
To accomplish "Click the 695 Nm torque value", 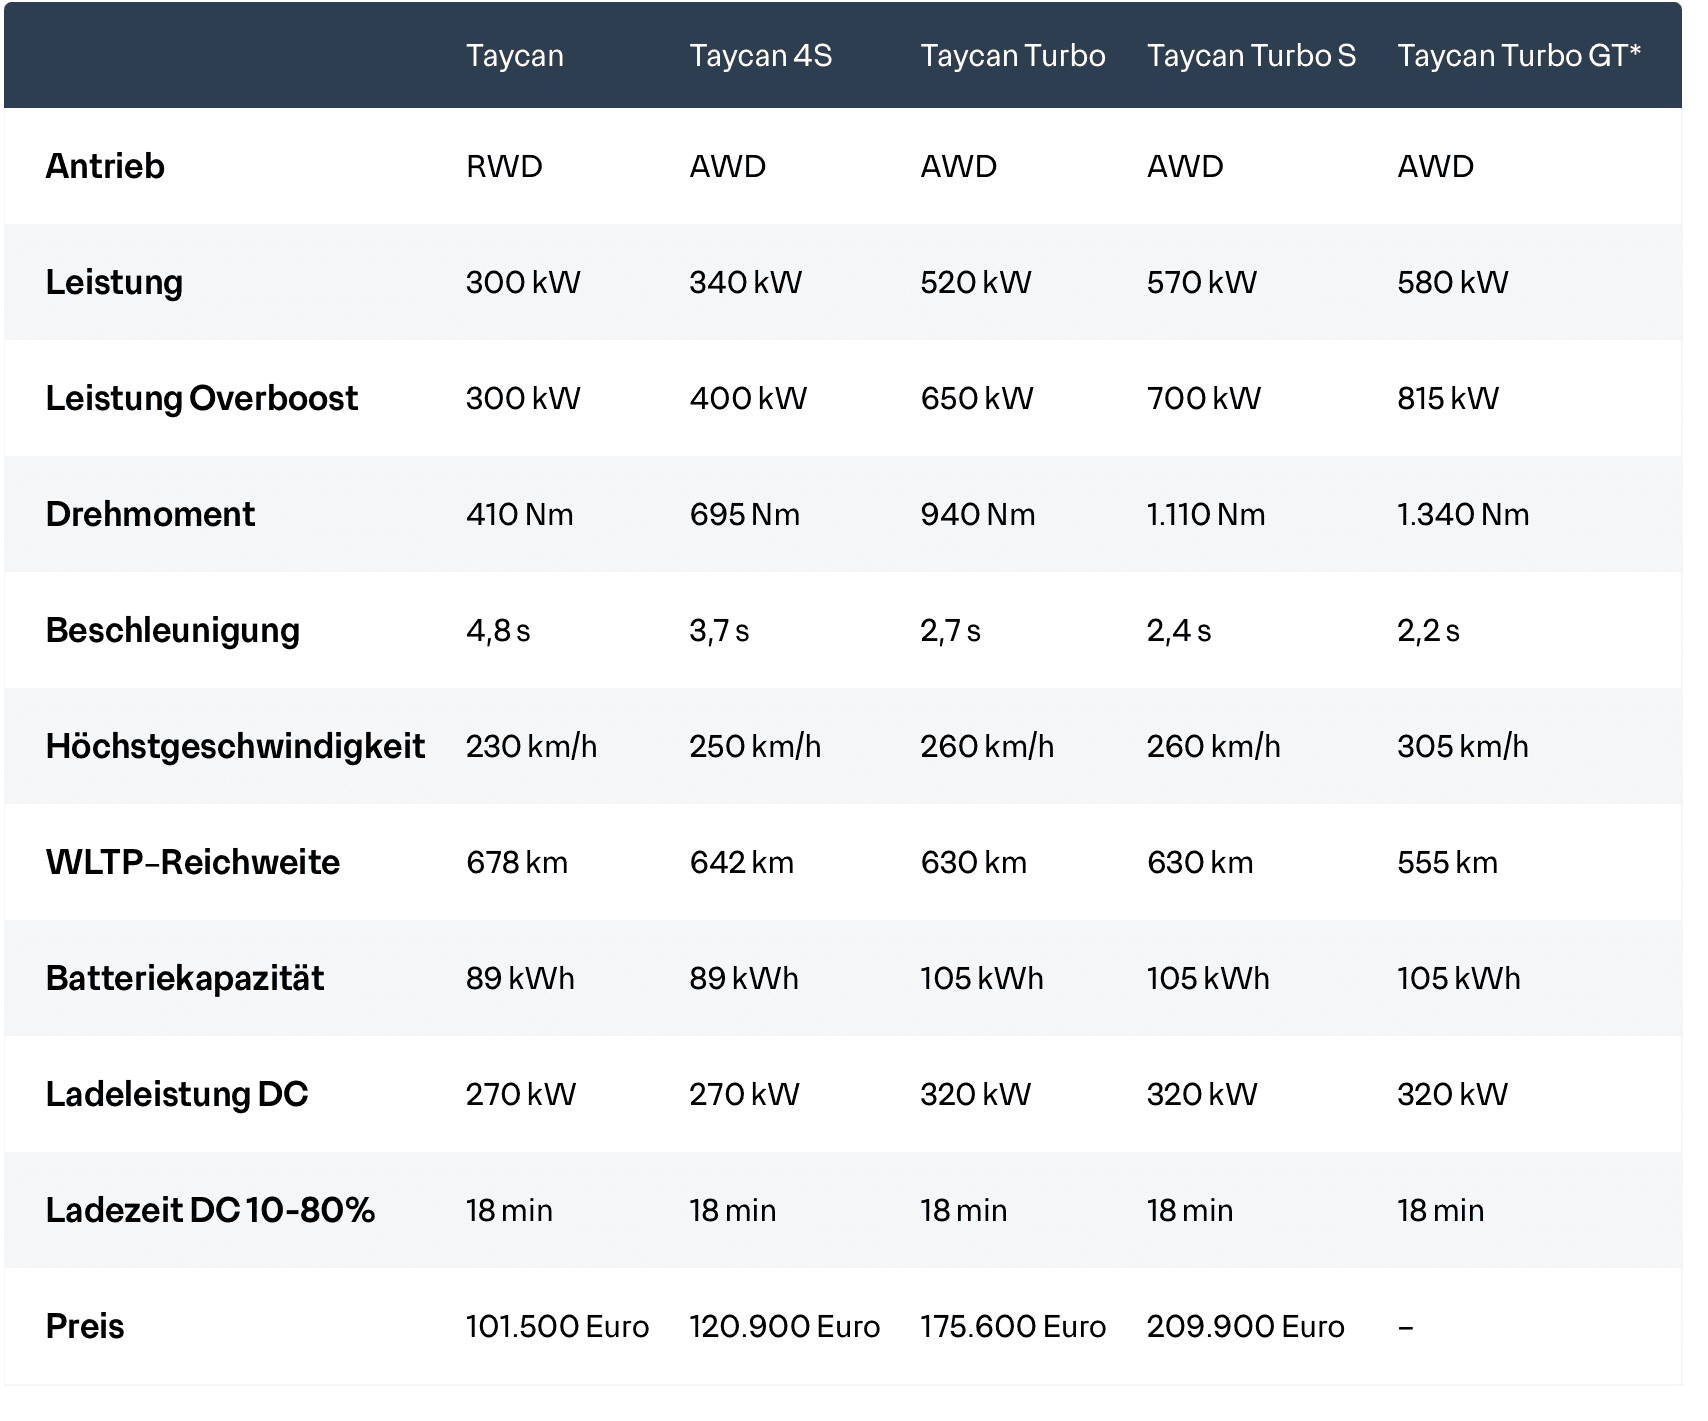I will point(744,514).
